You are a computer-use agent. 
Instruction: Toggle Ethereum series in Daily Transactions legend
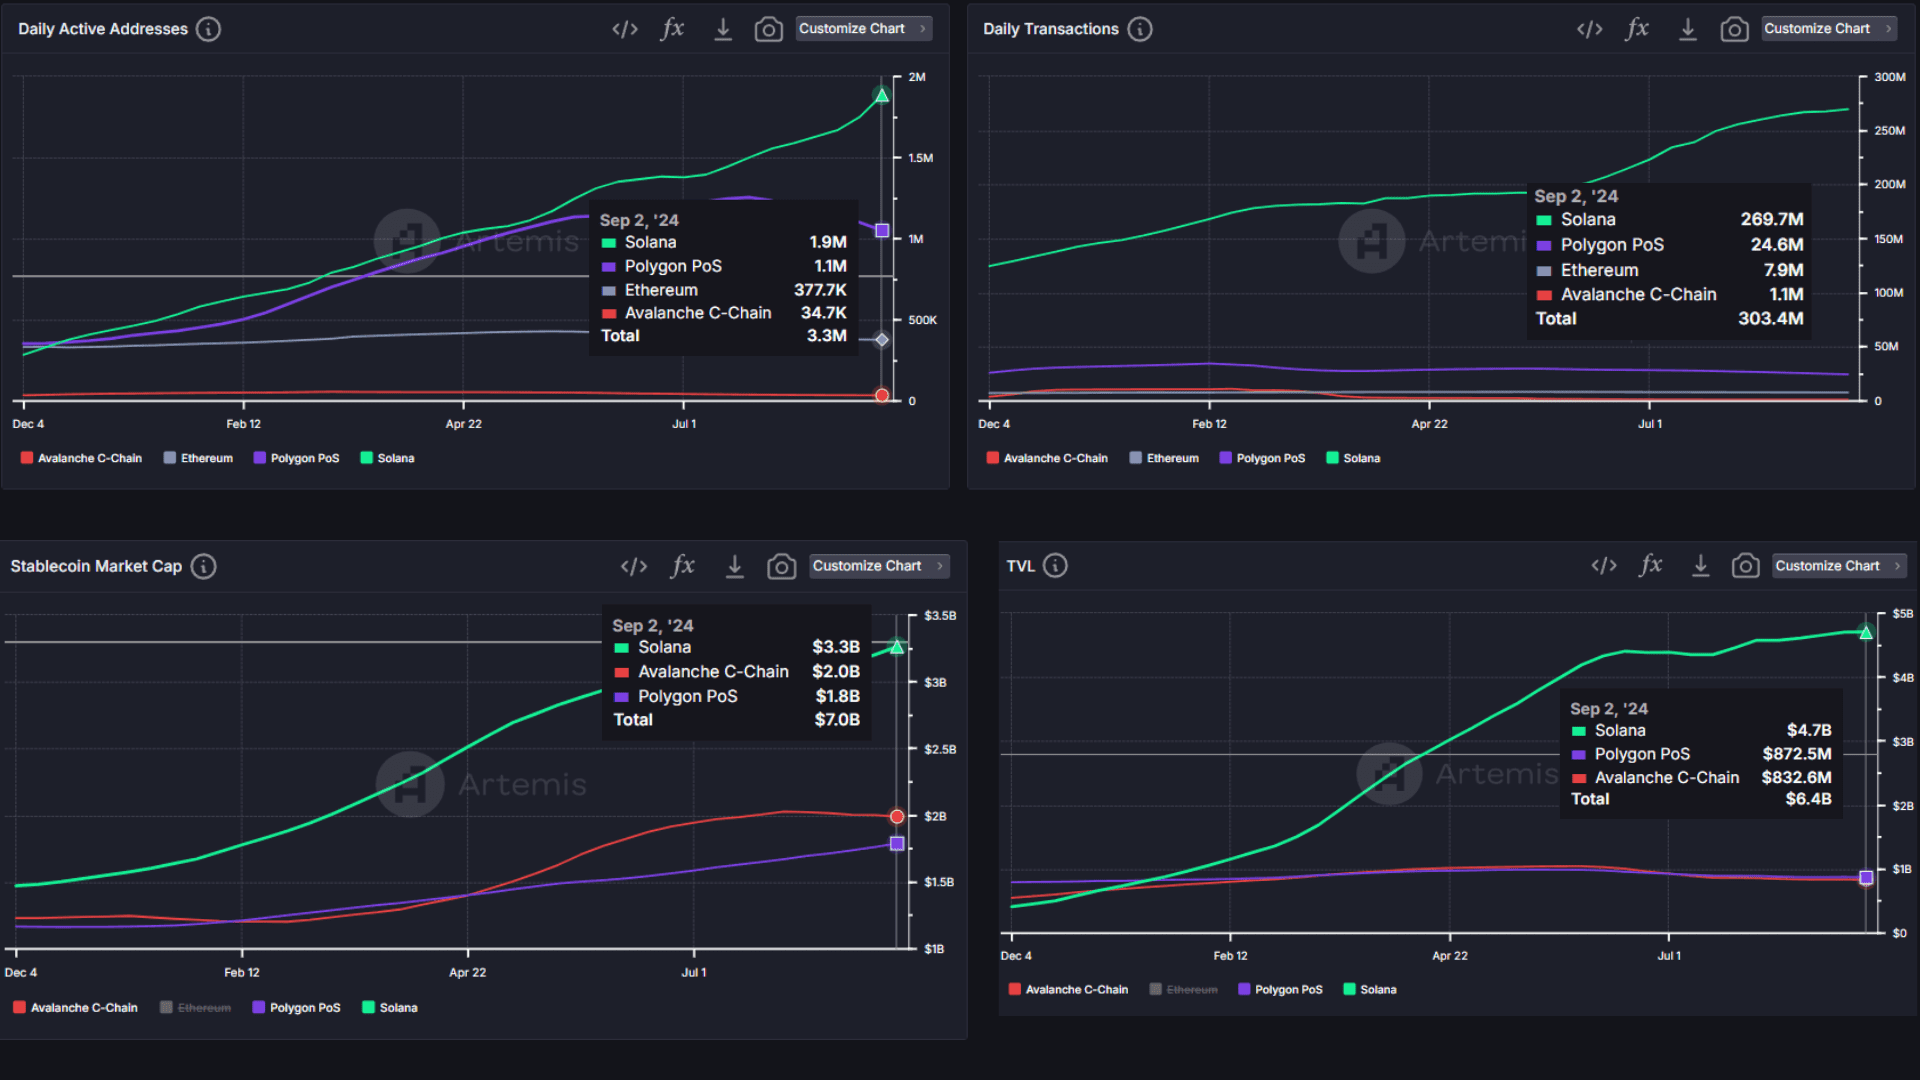[x=1164, y=458]
